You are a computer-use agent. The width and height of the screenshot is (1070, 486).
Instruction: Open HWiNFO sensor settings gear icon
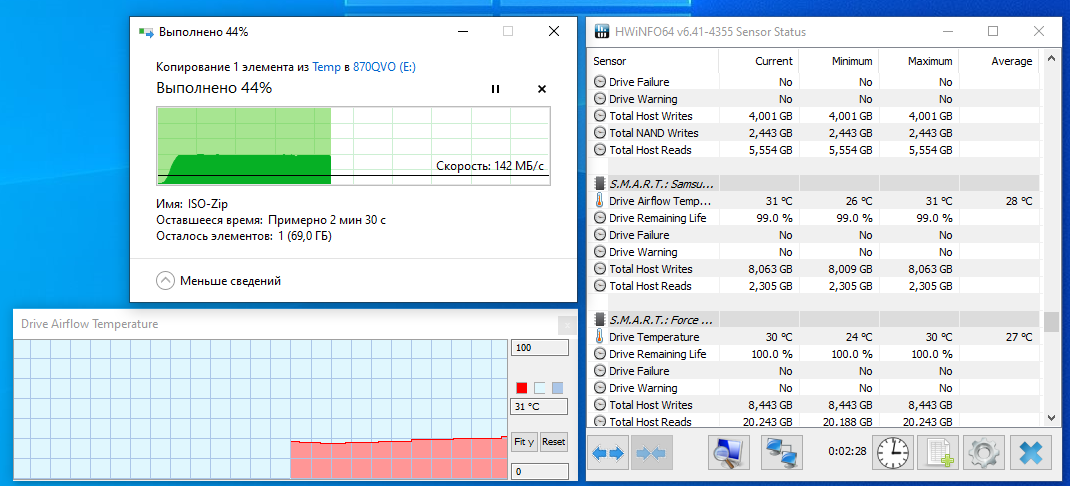pyautogui.click(x=984, y=453)
